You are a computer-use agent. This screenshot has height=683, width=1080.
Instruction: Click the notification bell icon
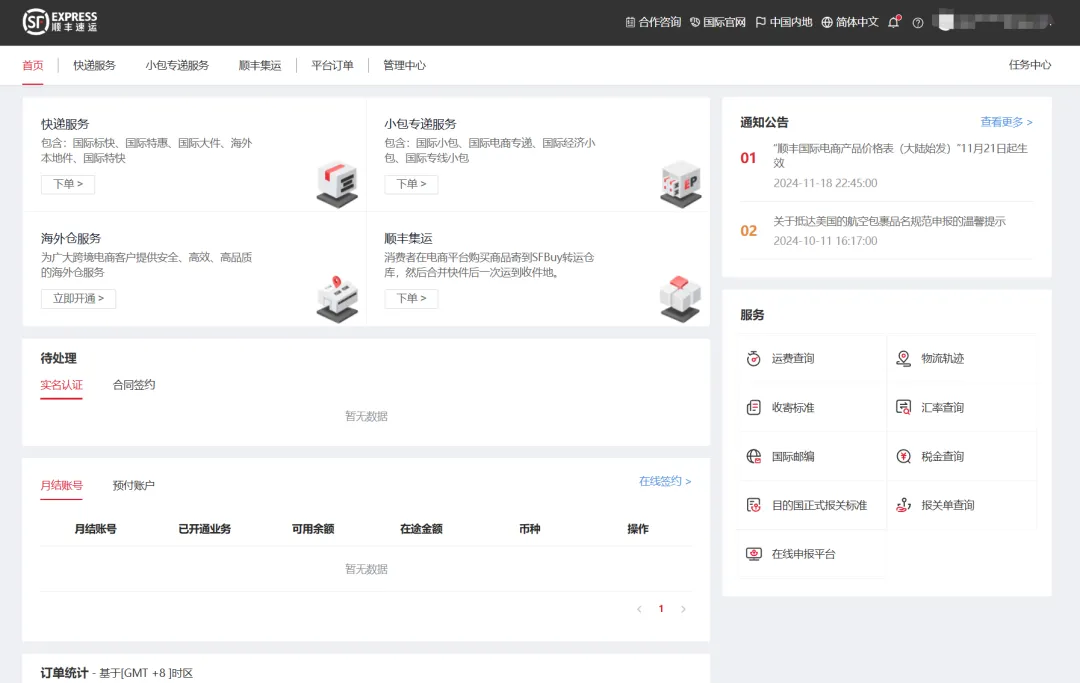point(893,23)
